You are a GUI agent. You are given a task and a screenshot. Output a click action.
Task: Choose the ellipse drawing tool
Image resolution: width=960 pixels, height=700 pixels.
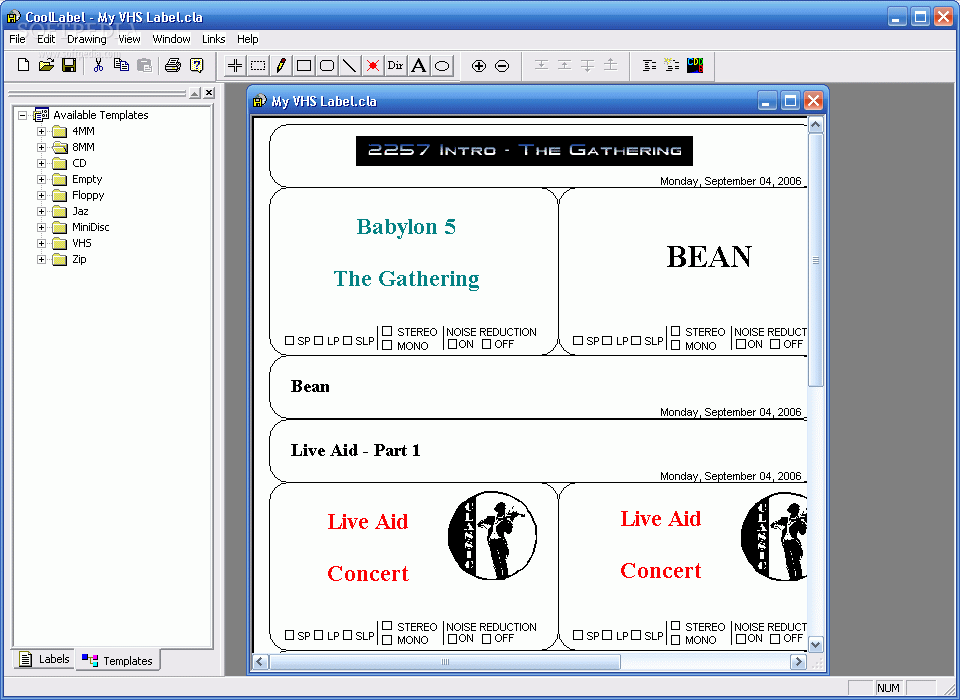pos(441,66)
